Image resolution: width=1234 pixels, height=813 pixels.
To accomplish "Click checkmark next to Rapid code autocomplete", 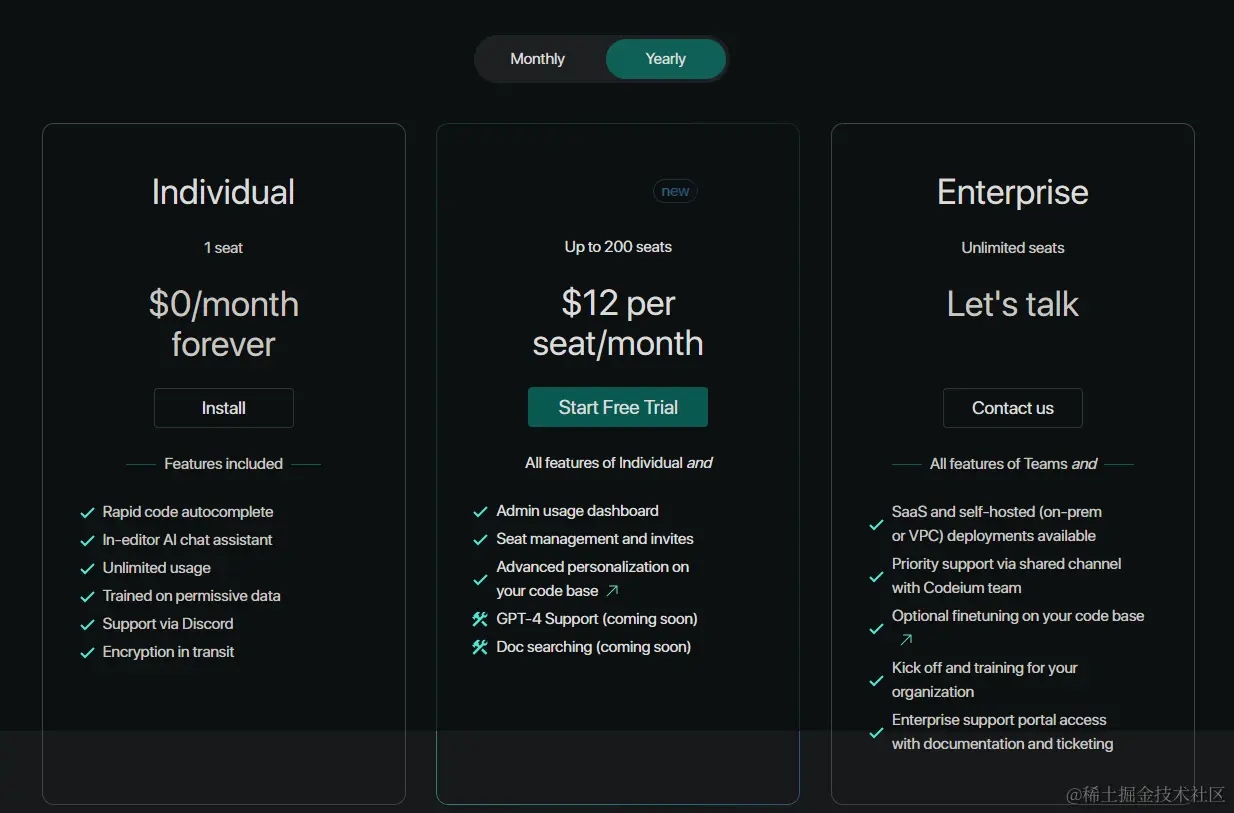I will pos(87,513).
